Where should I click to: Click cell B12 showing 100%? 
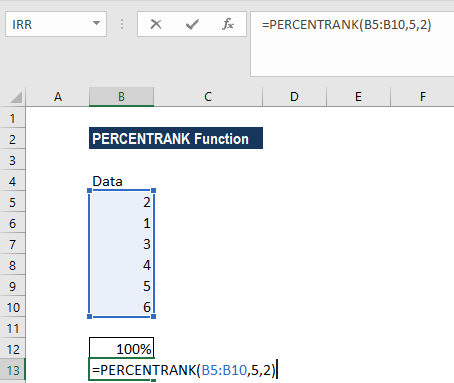click(x=121, y=348)
